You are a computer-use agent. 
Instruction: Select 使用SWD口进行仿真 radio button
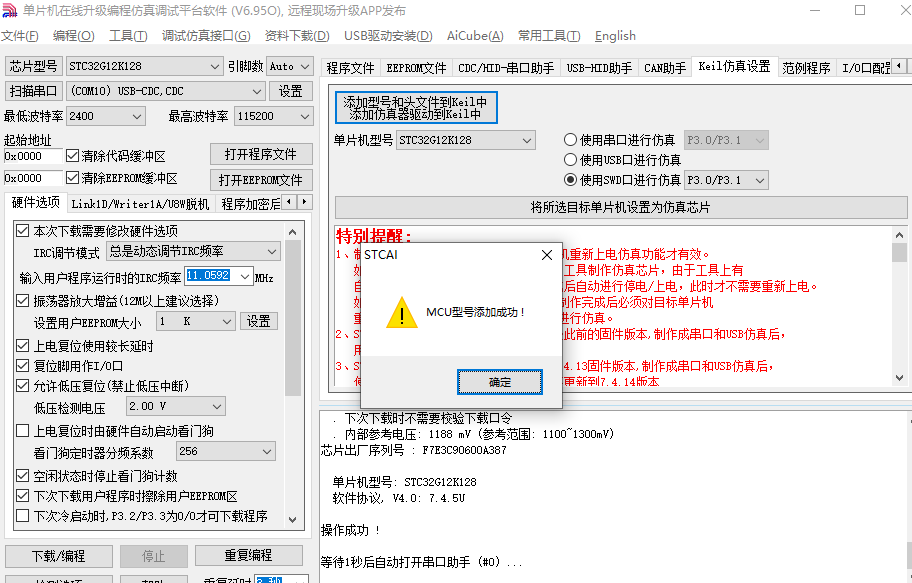click(x=571, y=180)
